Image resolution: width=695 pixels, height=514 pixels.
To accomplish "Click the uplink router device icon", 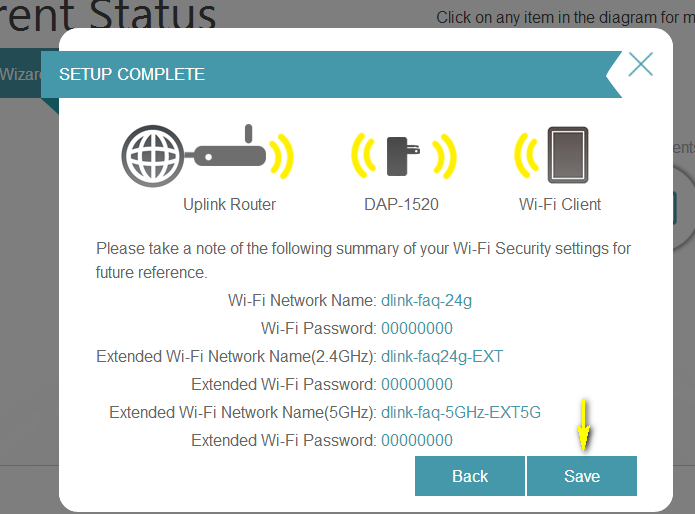I will click(232, 155).
